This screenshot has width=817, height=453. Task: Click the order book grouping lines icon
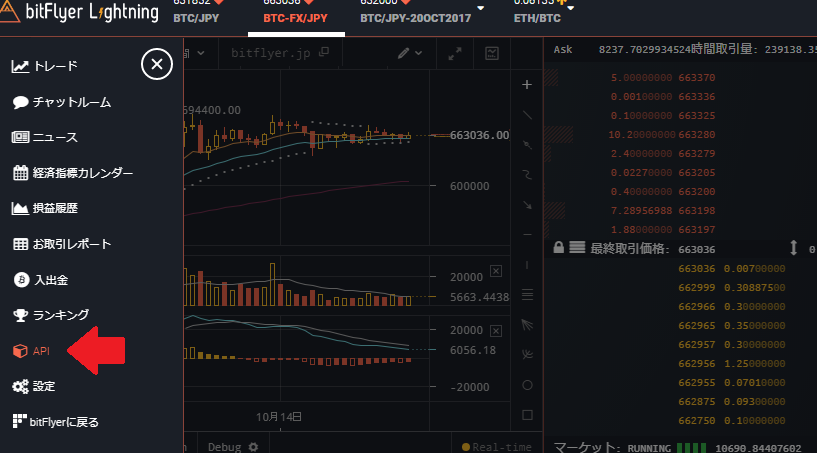click(x=577, y=247)
